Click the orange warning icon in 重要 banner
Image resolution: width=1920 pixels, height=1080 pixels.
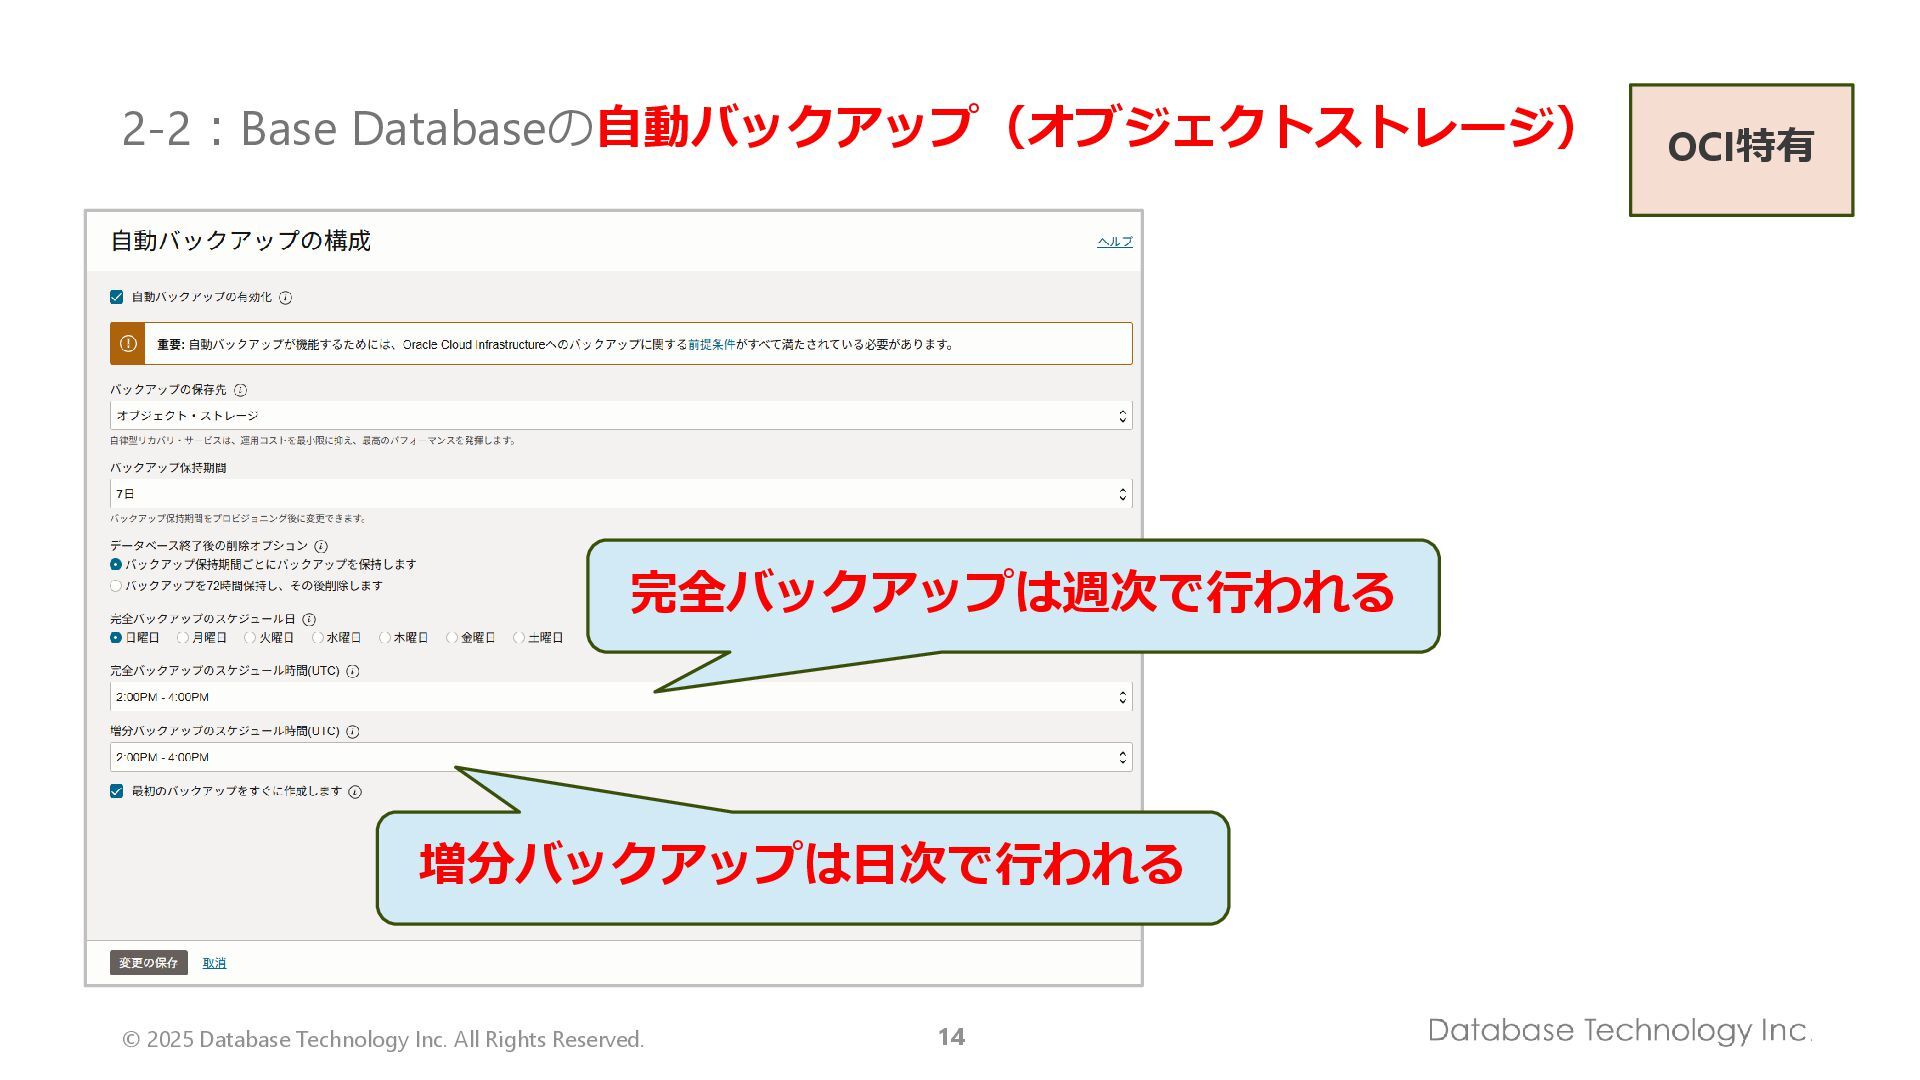pos(128,344)
